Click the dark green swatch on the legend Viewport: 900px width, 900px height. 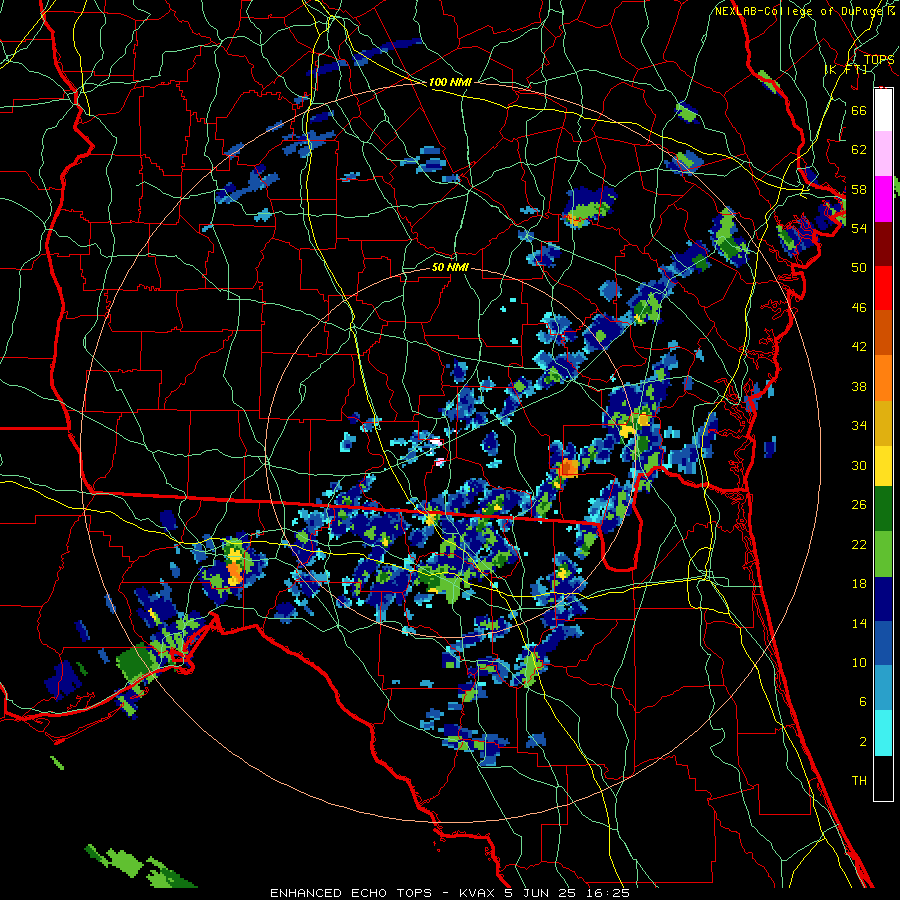tap(883, 509)
